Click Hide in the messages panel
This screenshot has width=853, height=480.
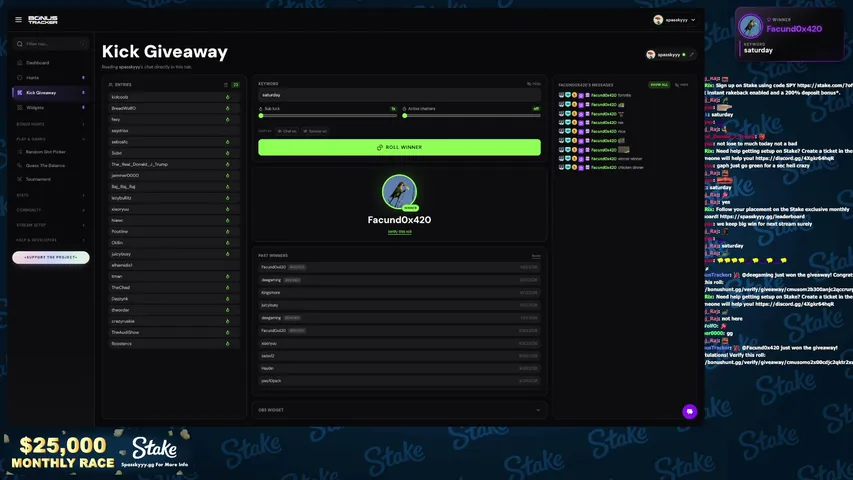pos(682,85)
